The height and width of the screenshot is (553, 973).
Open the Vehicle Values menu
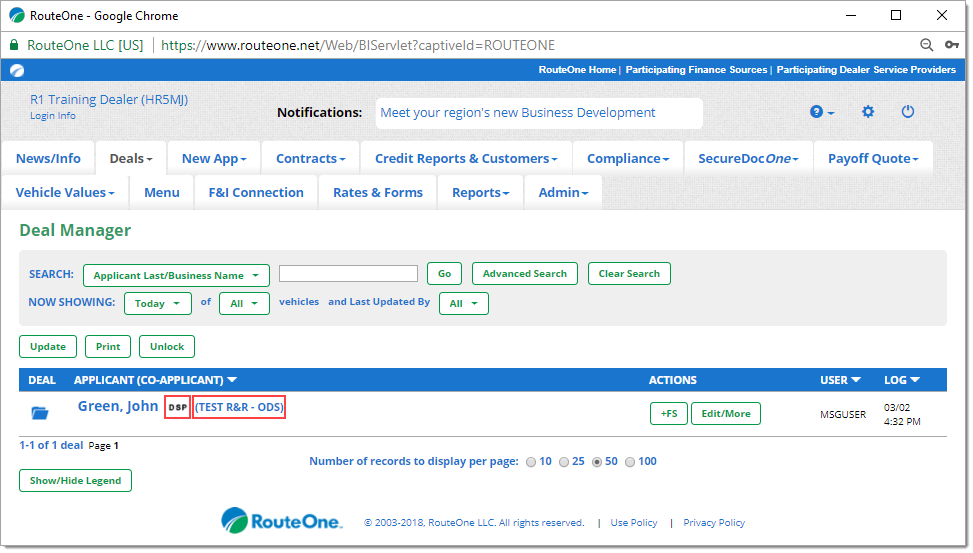tap(65, 192)
